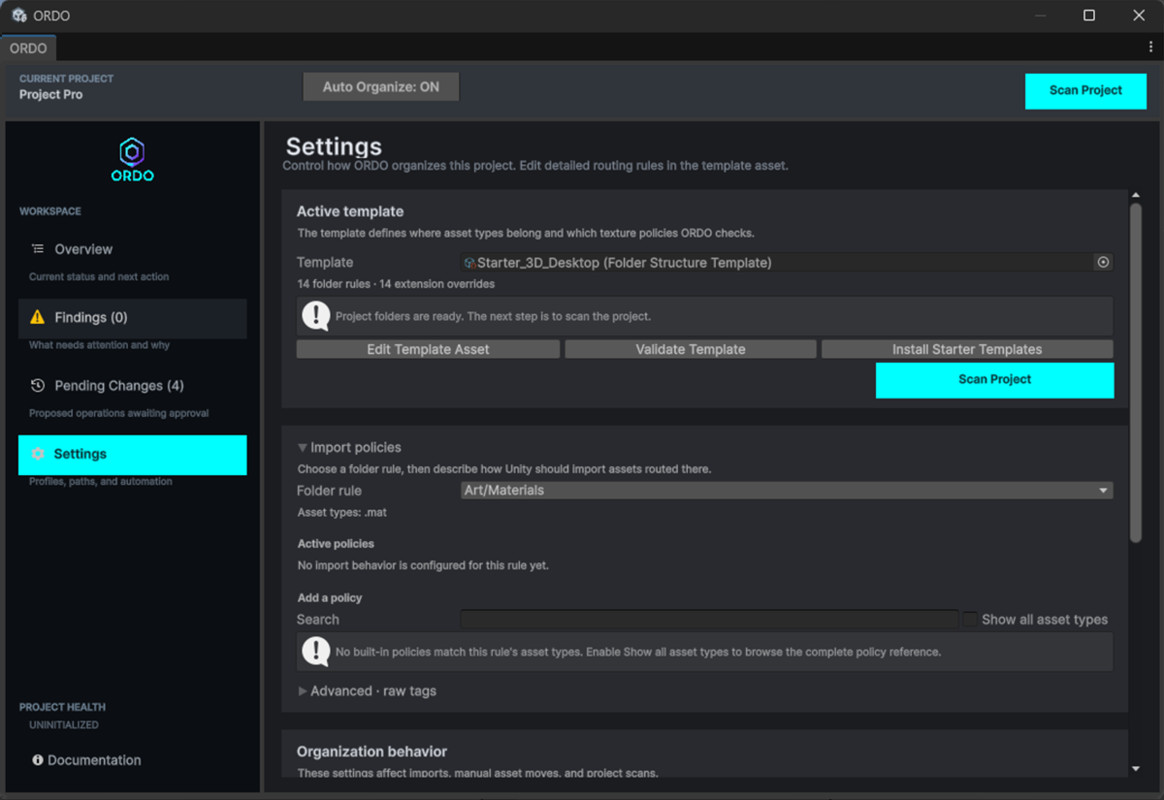Click the ORDO logo in the sidebar
Viewport: 1164px width, 800px height.
coord(132,160)
